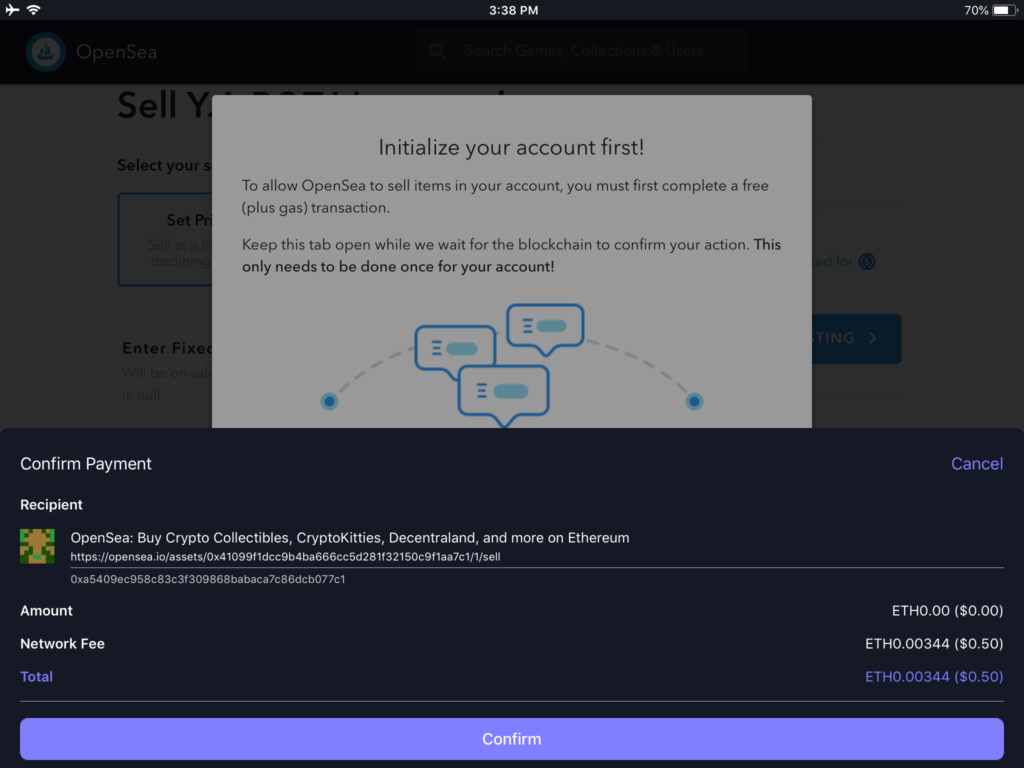Select the Network Fee value ETH0.00344 ($0.50)
1024x768 pixels.
[x=934, y=643]
